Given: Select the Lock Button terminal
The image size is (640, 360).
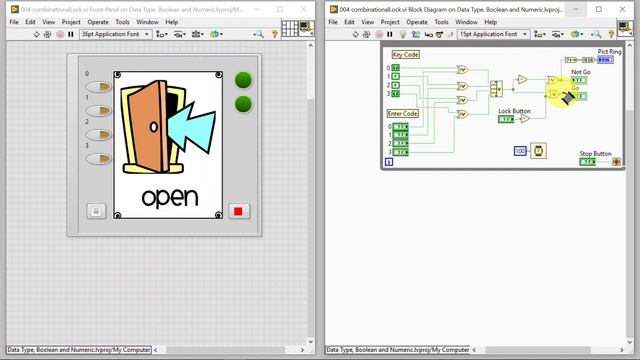Looking at the screenshot, I should pos(506,119).
